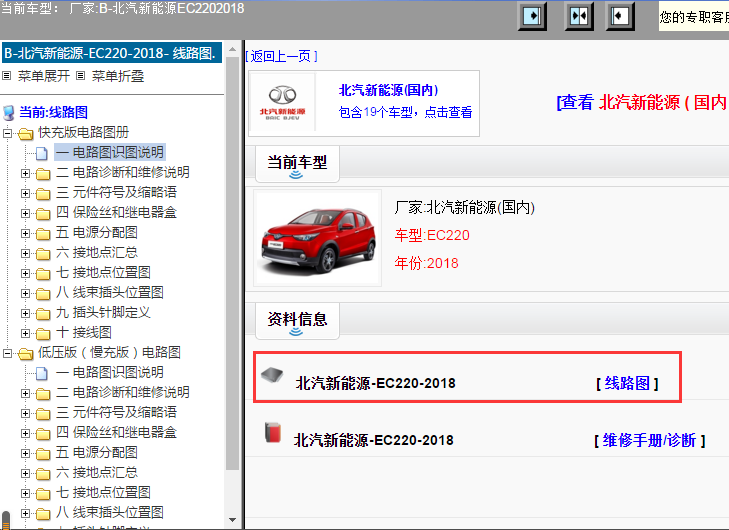Select 低压版 四 保险丝和继电器盒 item
Viewport: 729px width, 530px height.
[116, 432]
